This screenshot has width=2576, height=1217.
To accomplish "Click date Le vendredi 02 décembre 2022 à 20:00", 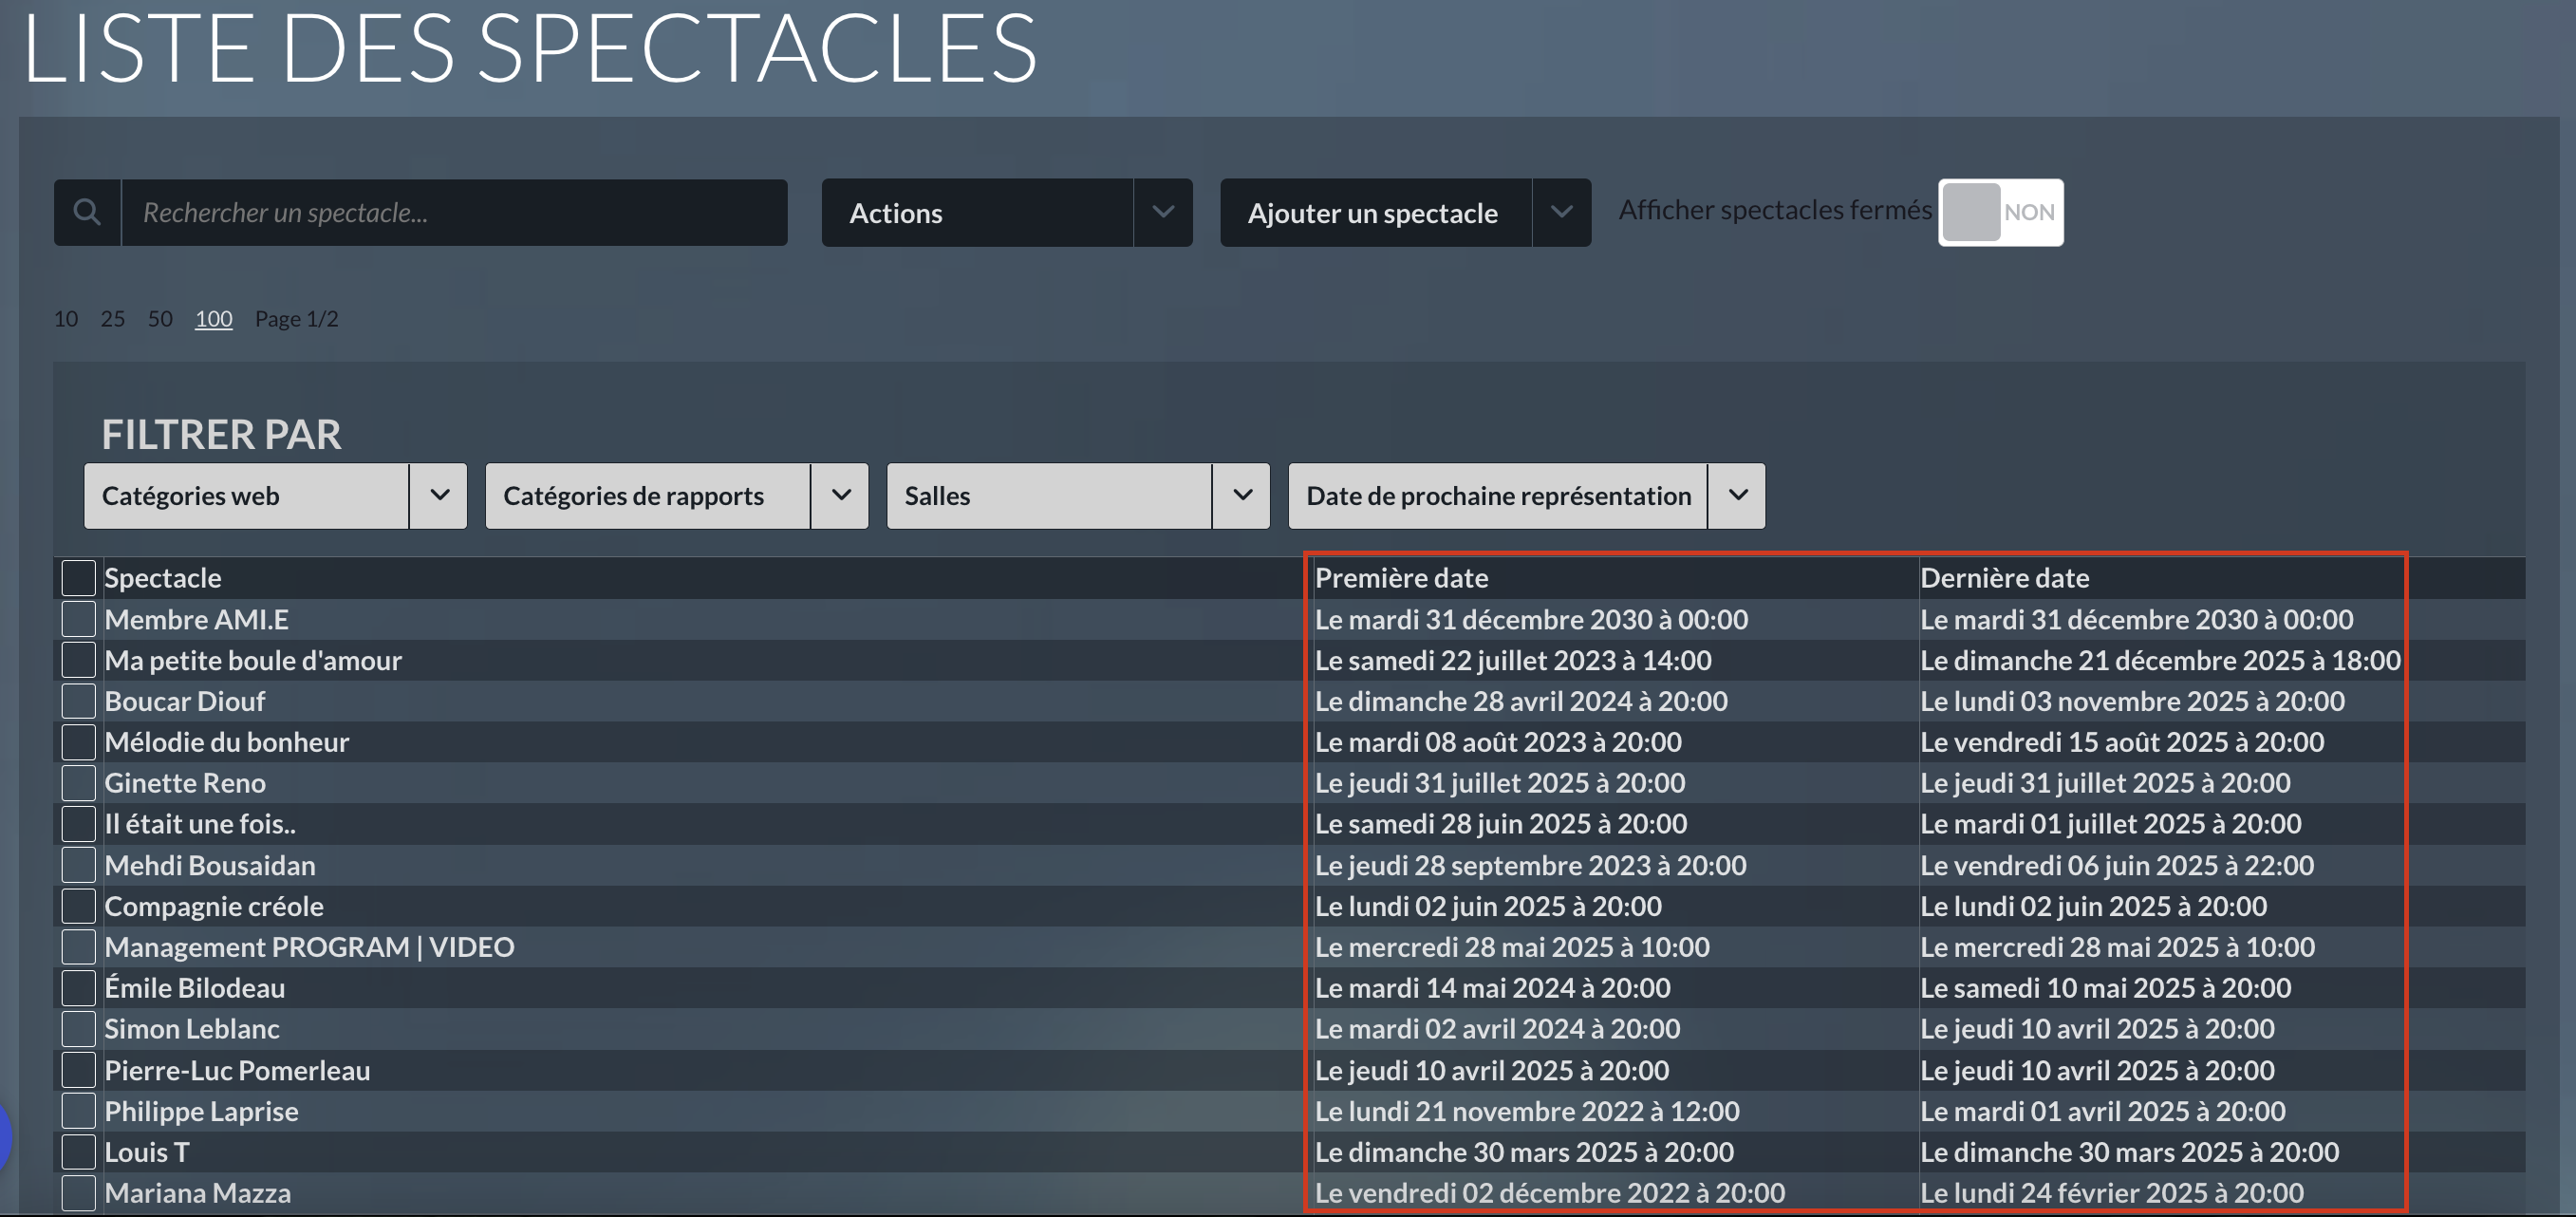I will [x=1550, y=1193].
